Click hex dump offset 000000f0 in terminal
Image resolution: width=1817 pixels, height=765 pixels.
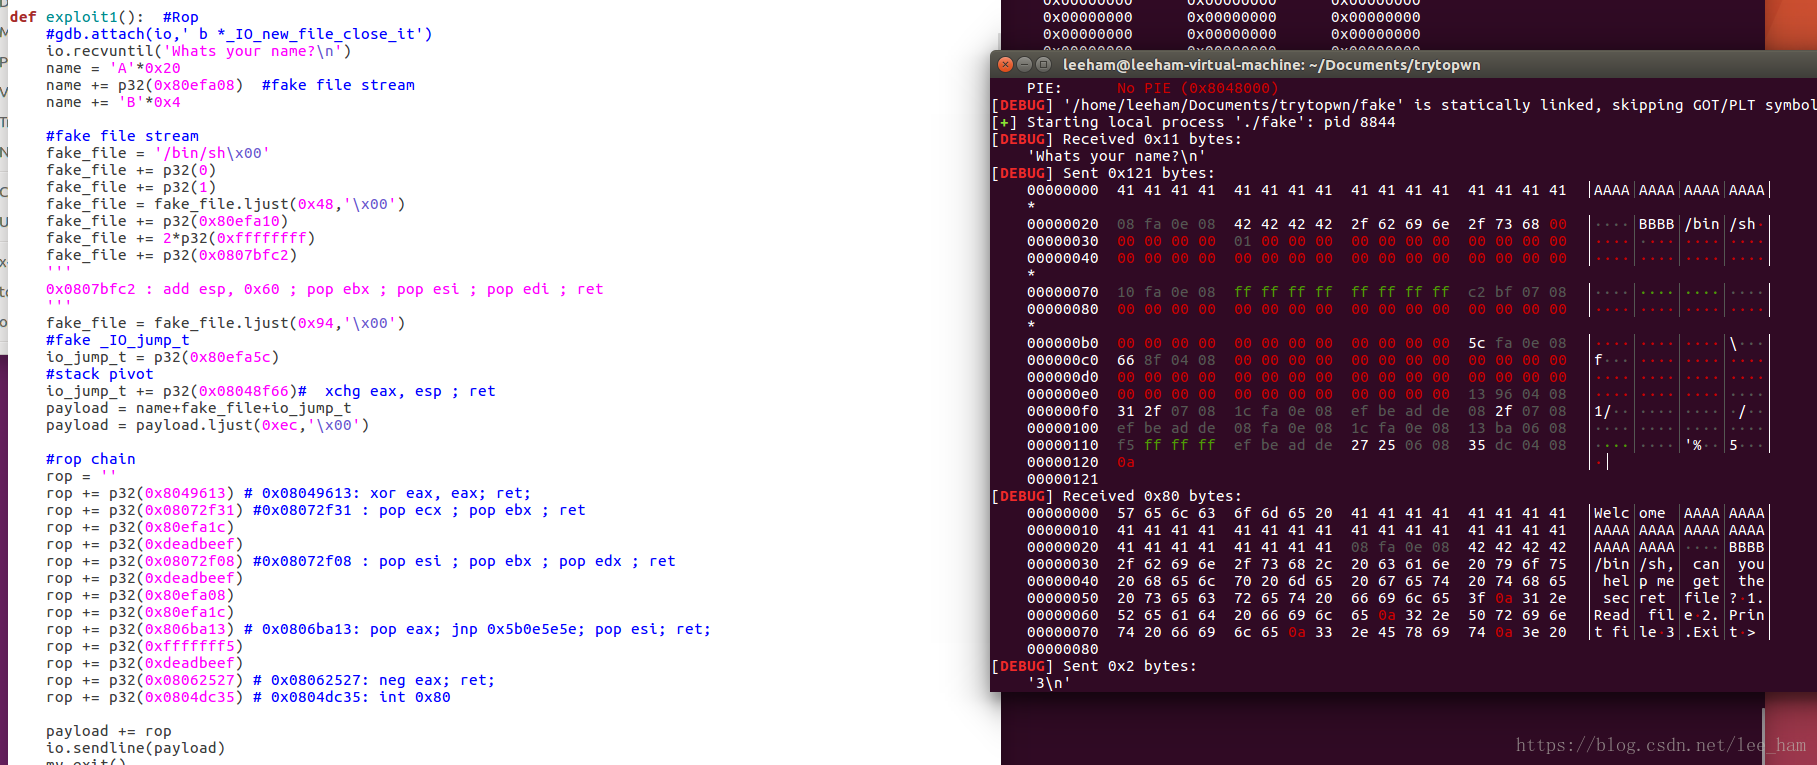(x=1062, y=411)
